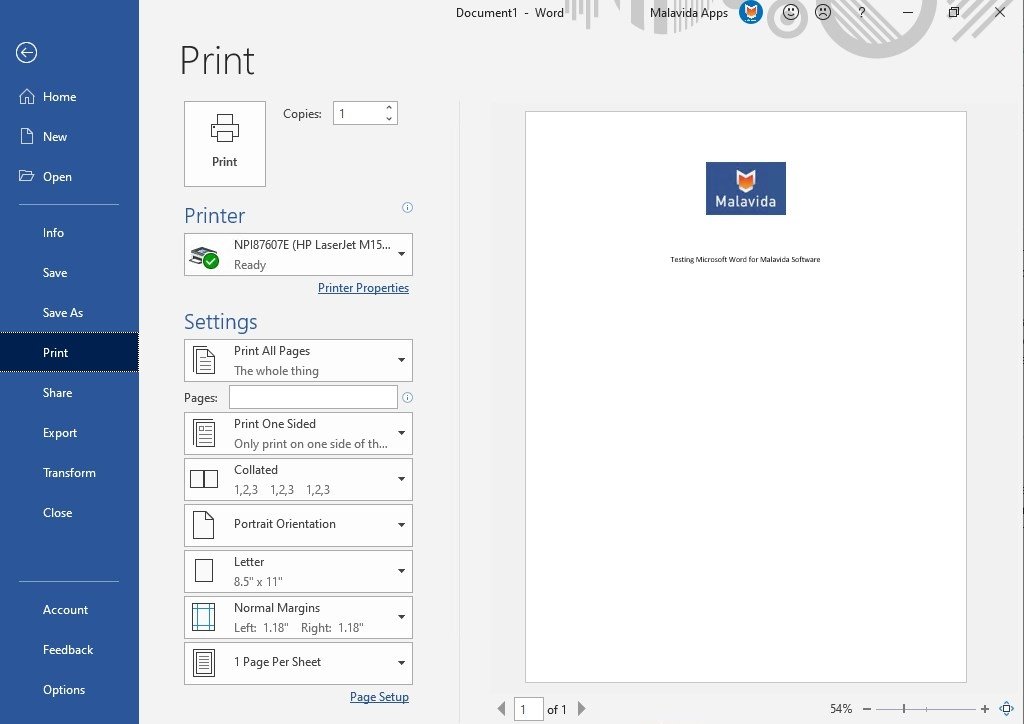Screen dimensions: 1024x724
Task: Open the Portrait Orientation dropdown
Action: [x=298, y=525]
